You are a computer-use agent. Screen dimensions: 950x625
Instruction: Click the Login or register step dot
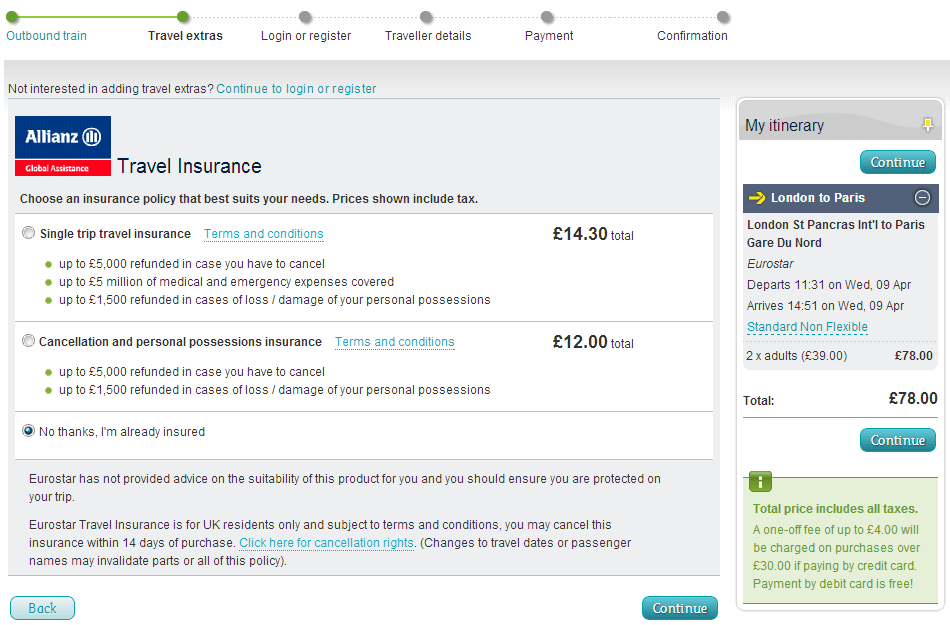click(x=305, y=17)
